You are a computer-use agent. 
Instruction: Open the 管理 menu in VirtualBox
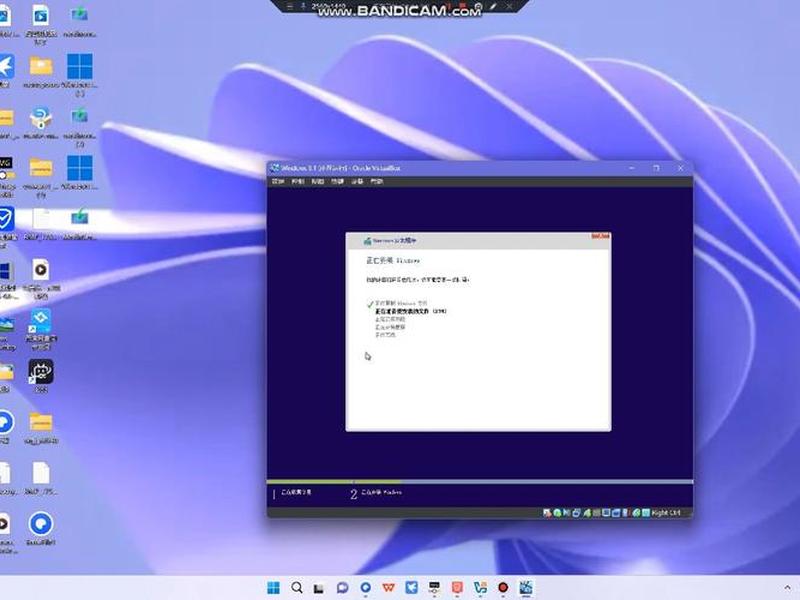[278, 182]
